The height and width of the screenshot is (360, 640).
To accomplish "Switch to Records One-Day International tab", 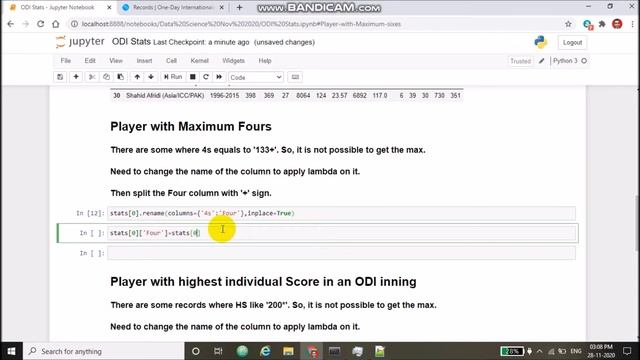I will (173, 7).
